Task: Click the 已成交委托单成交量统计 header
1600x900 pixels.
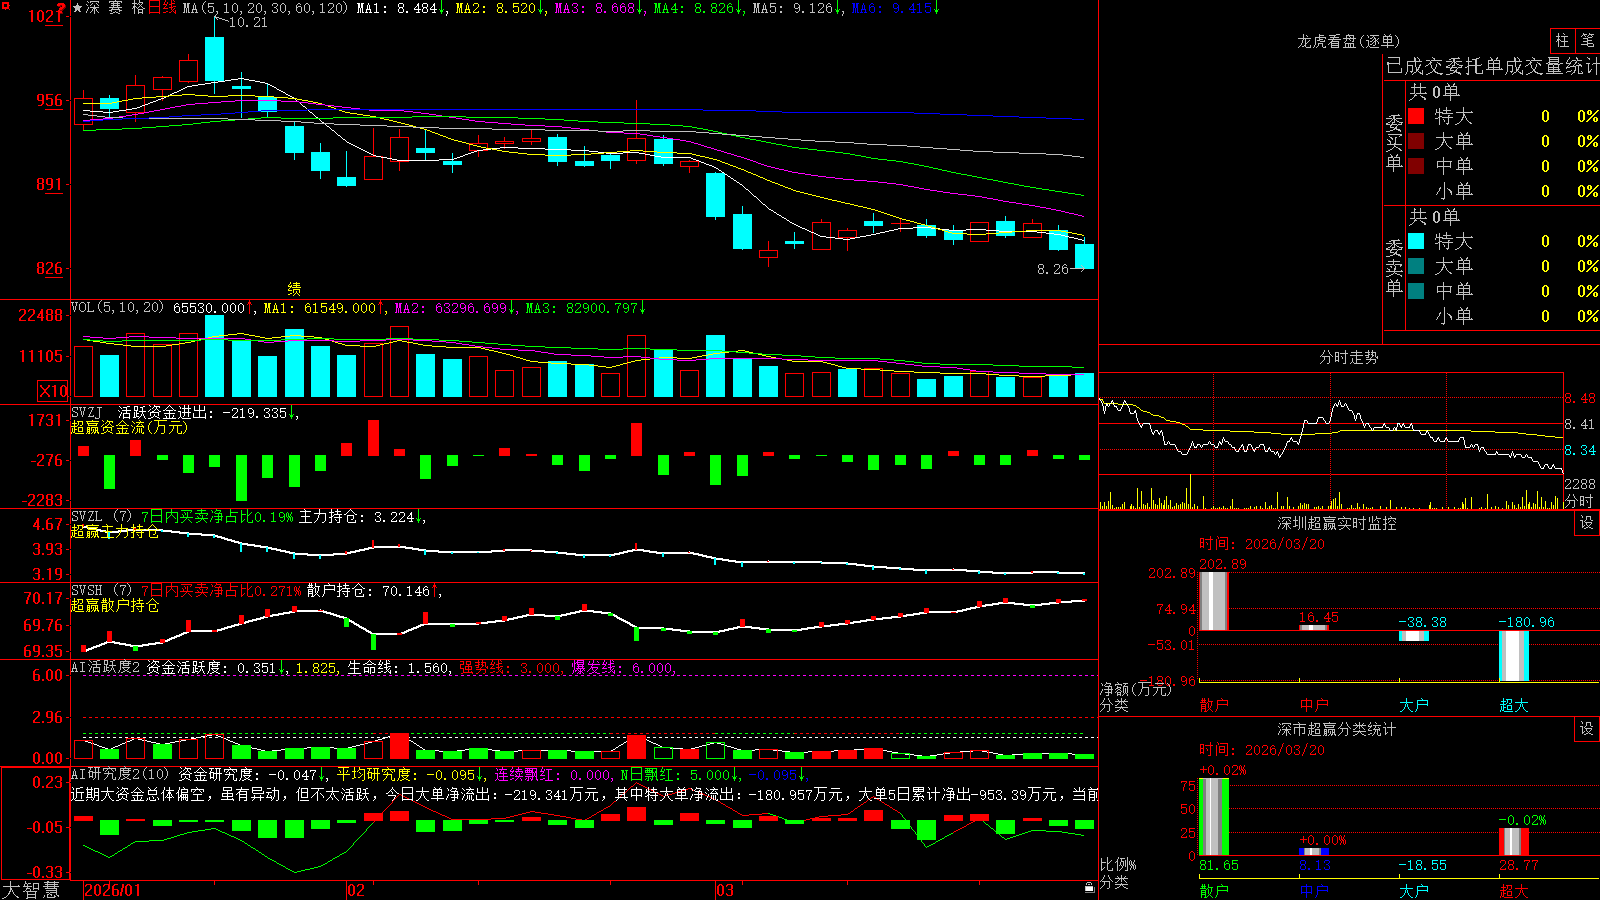Action: tap(1492, 66)
